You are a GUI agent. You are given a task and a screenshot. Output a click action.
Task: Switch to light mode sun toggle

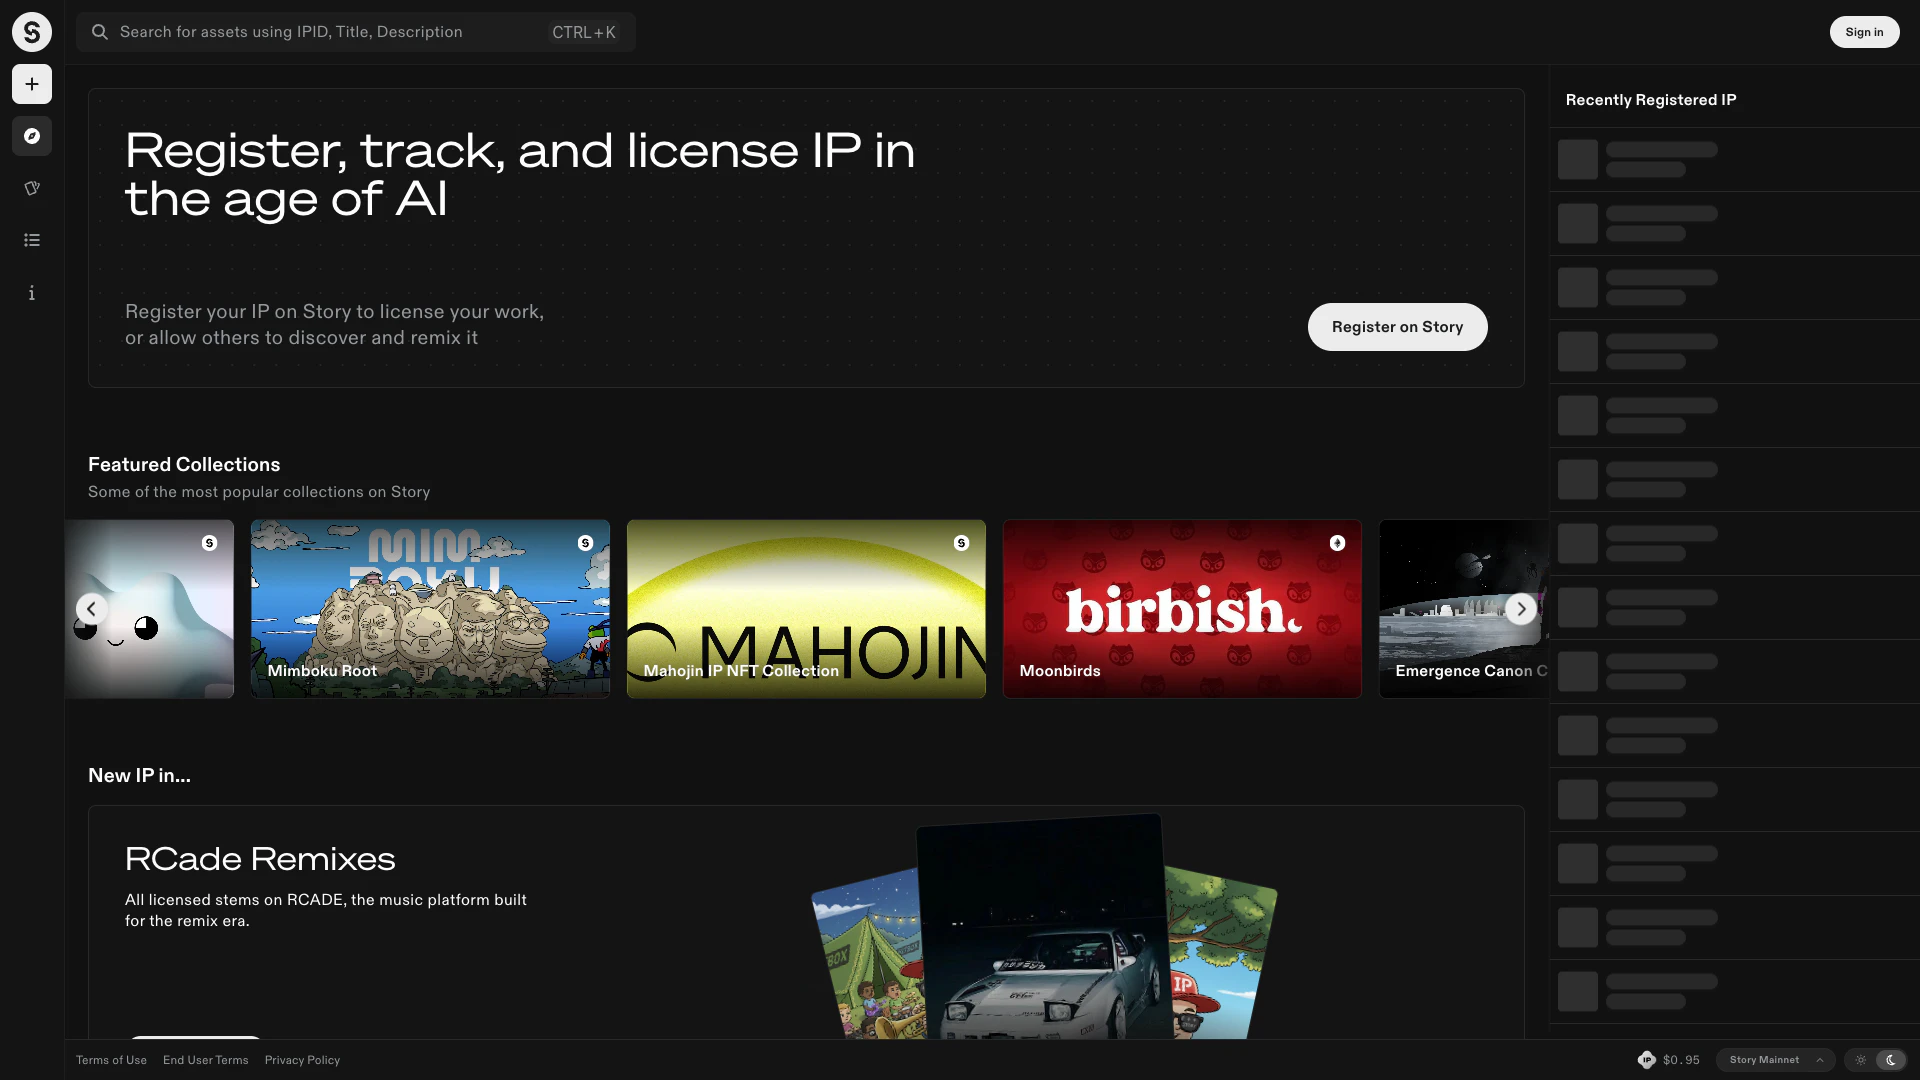(1861, 1060)
